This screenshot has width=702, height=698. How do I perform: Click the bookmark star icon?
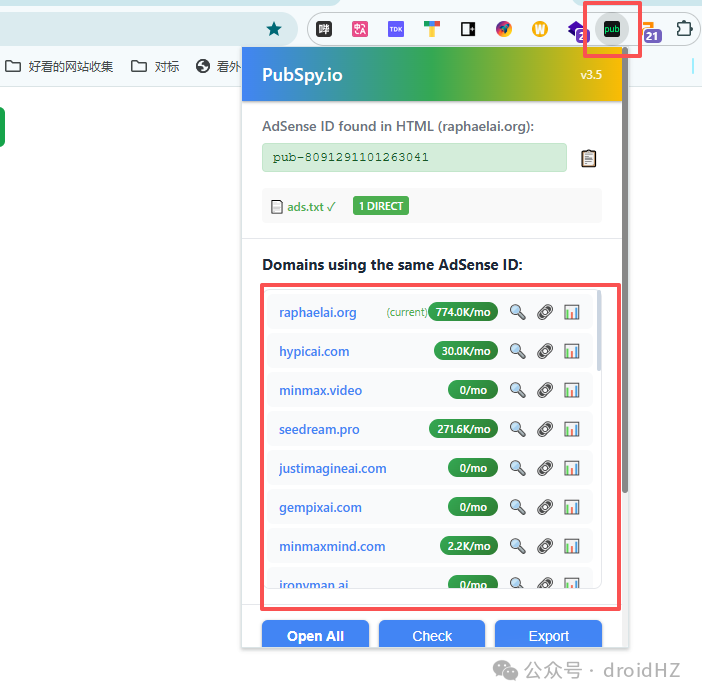pos(274,30)
